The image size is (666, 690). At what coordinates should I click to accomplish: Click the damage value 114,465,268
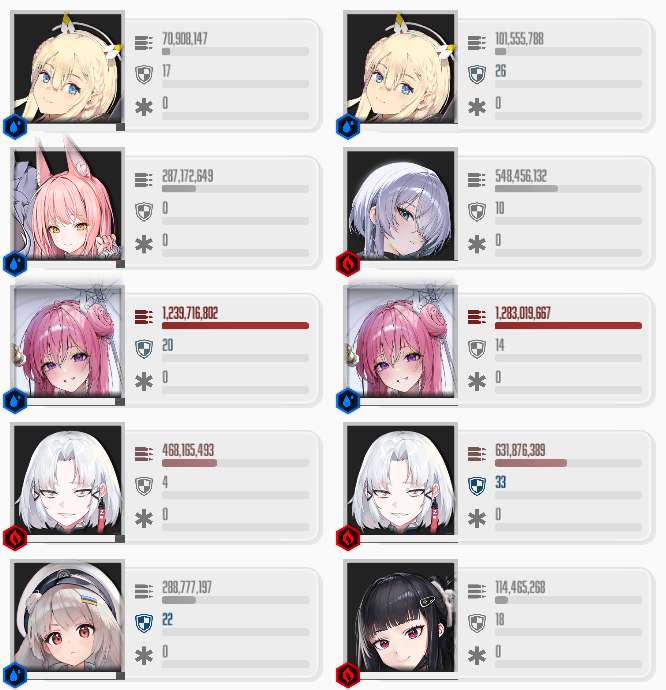click(x=520, y=587)
